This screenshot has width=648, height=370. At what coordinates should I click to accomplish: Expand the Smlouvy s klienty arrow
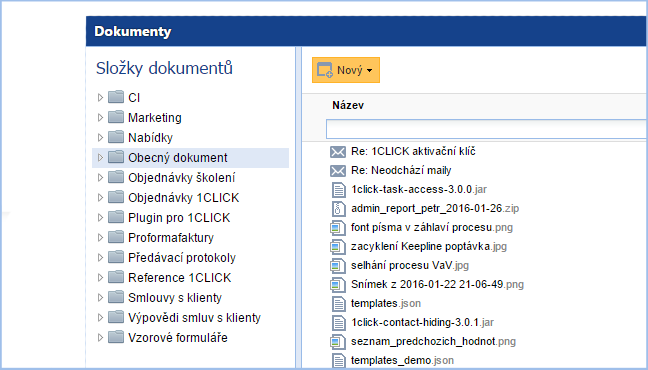click(100, 297)
